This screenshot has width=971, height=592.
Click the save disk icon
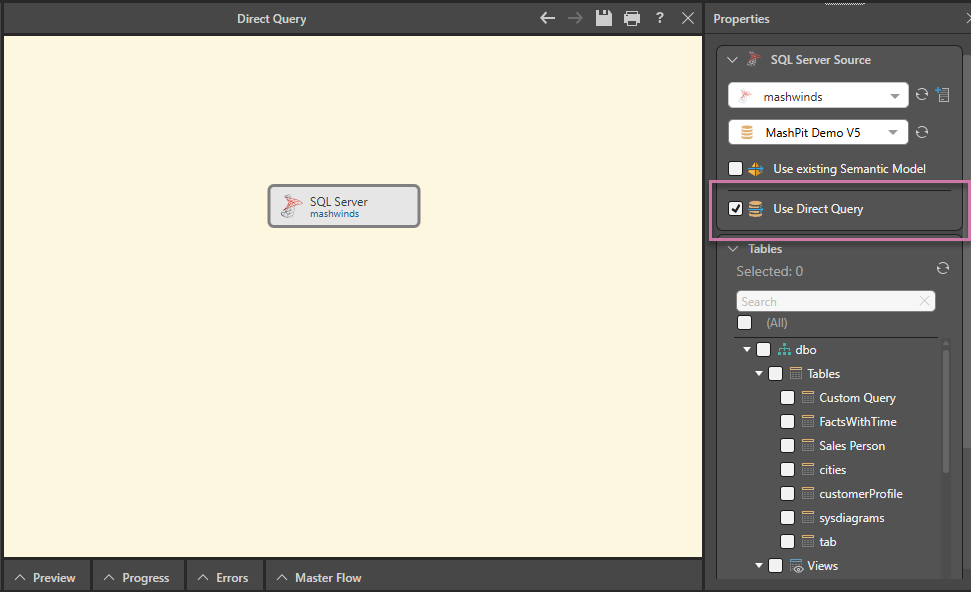point(603,18)
